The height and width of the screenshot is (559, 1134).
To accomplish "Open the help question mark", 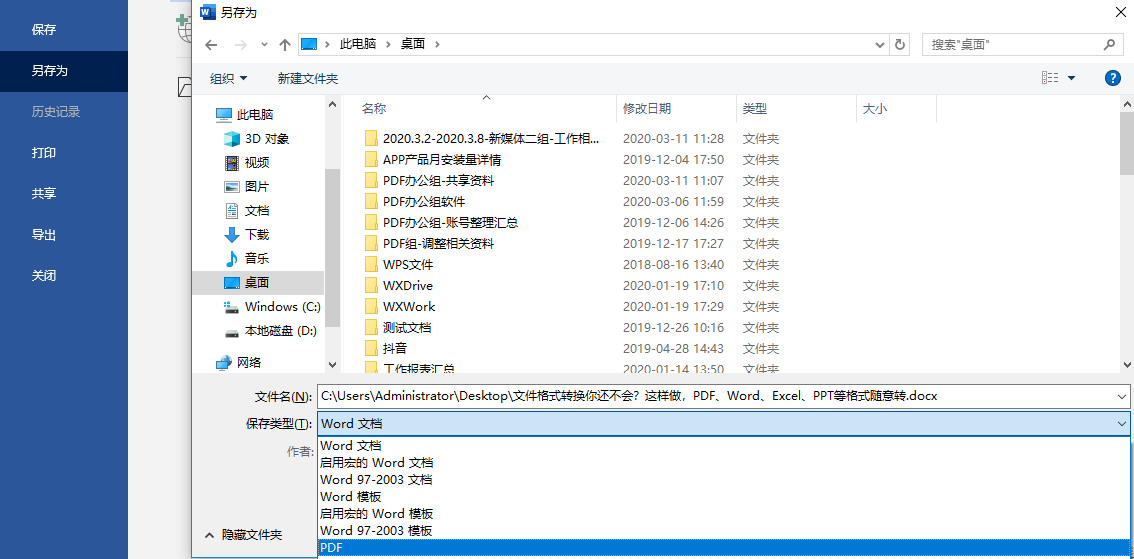I will pyautogui.click(x=1112, y=78).
